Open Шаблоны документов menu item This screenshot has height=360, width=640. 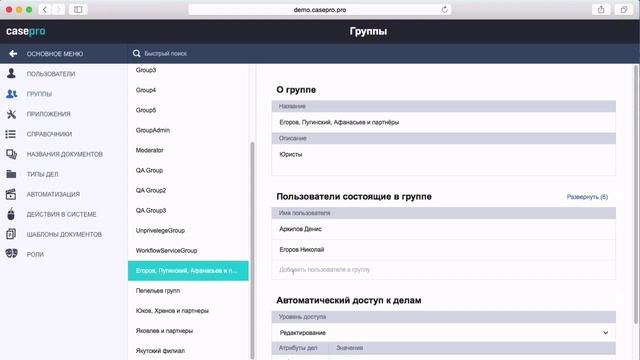(64, 234)
